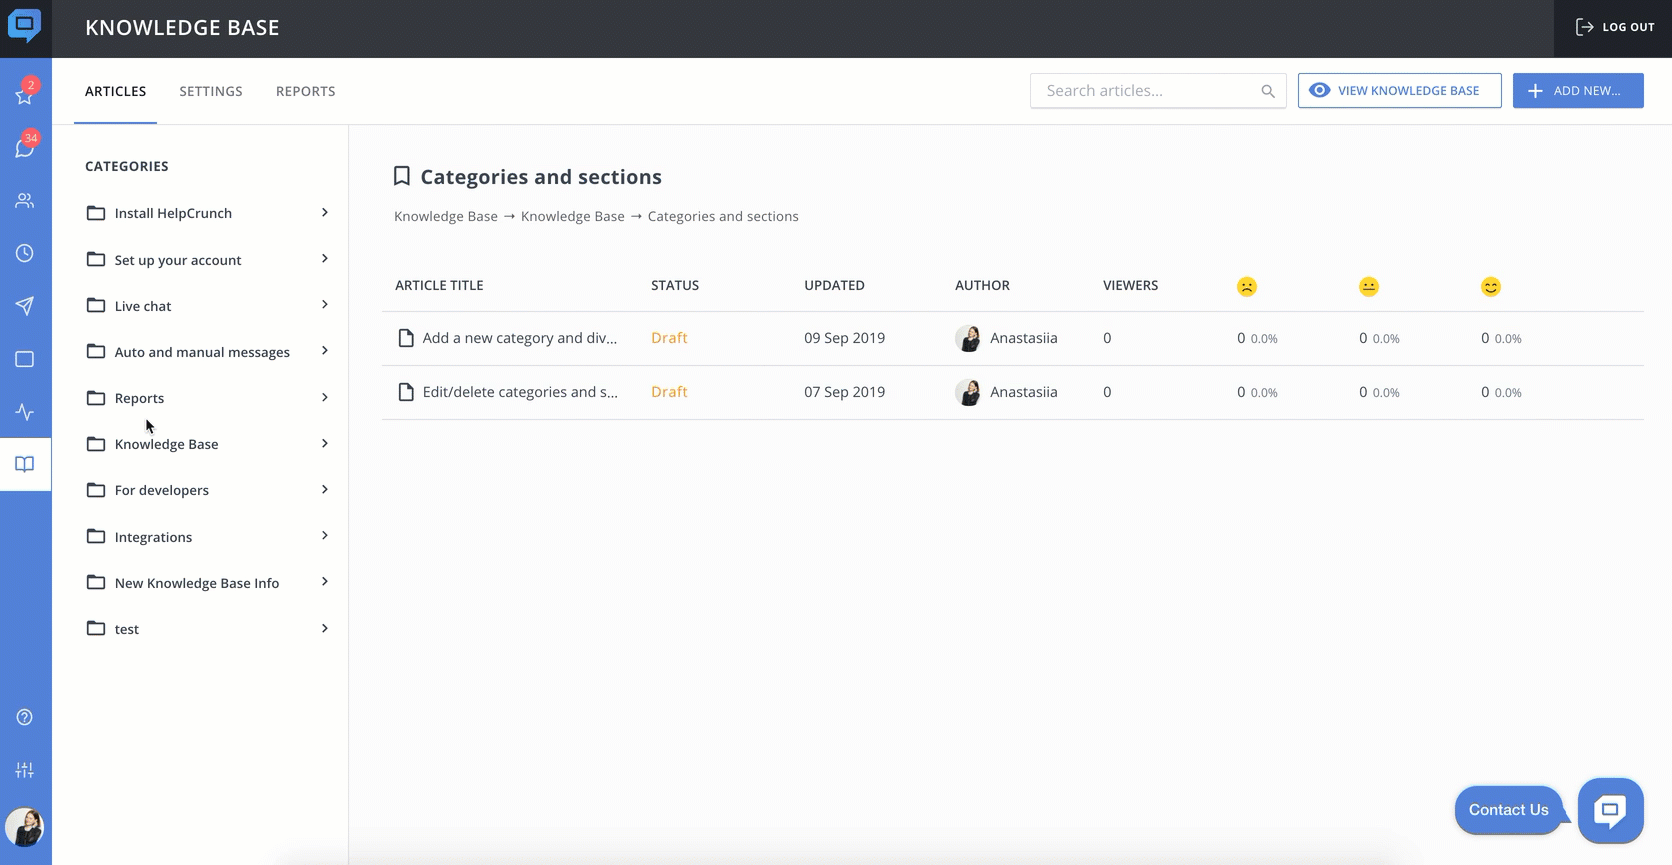
Task: Click the Status column header
Action: point(675,285)
